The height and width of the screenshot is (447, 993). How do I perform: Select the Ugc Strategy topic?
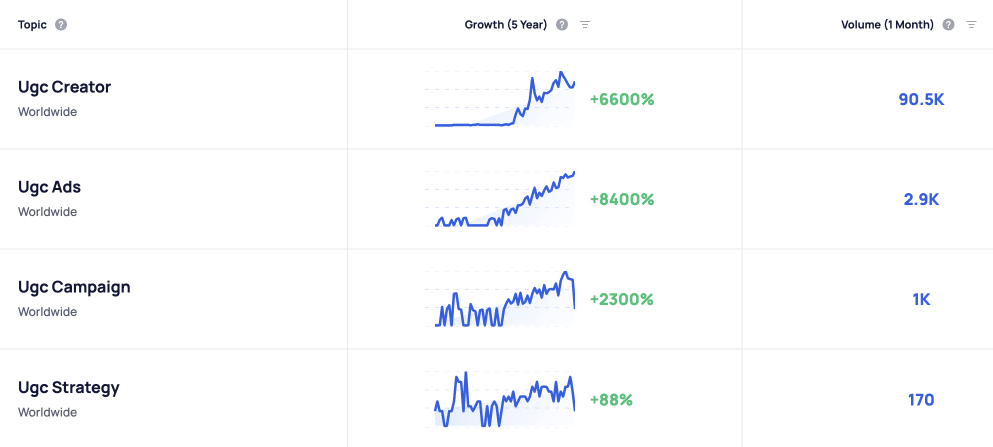pos(68,387)
